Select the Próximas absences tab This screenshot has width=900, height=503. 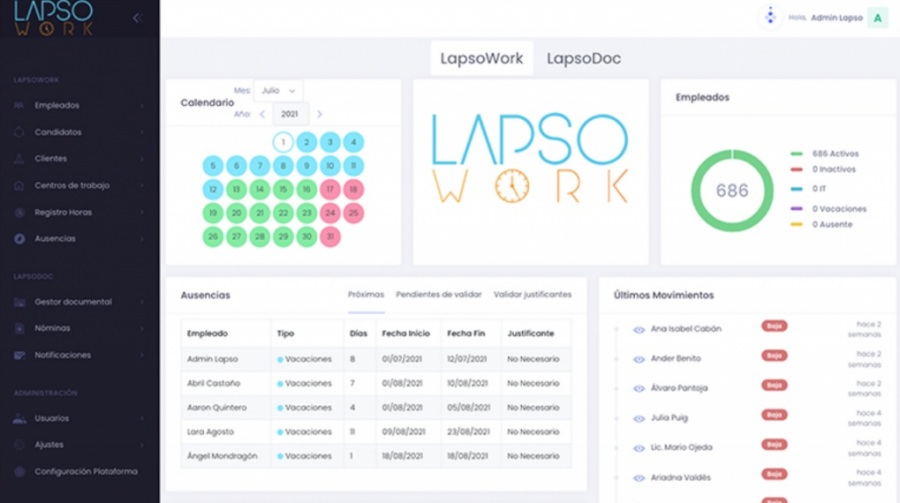click(366, 295)
